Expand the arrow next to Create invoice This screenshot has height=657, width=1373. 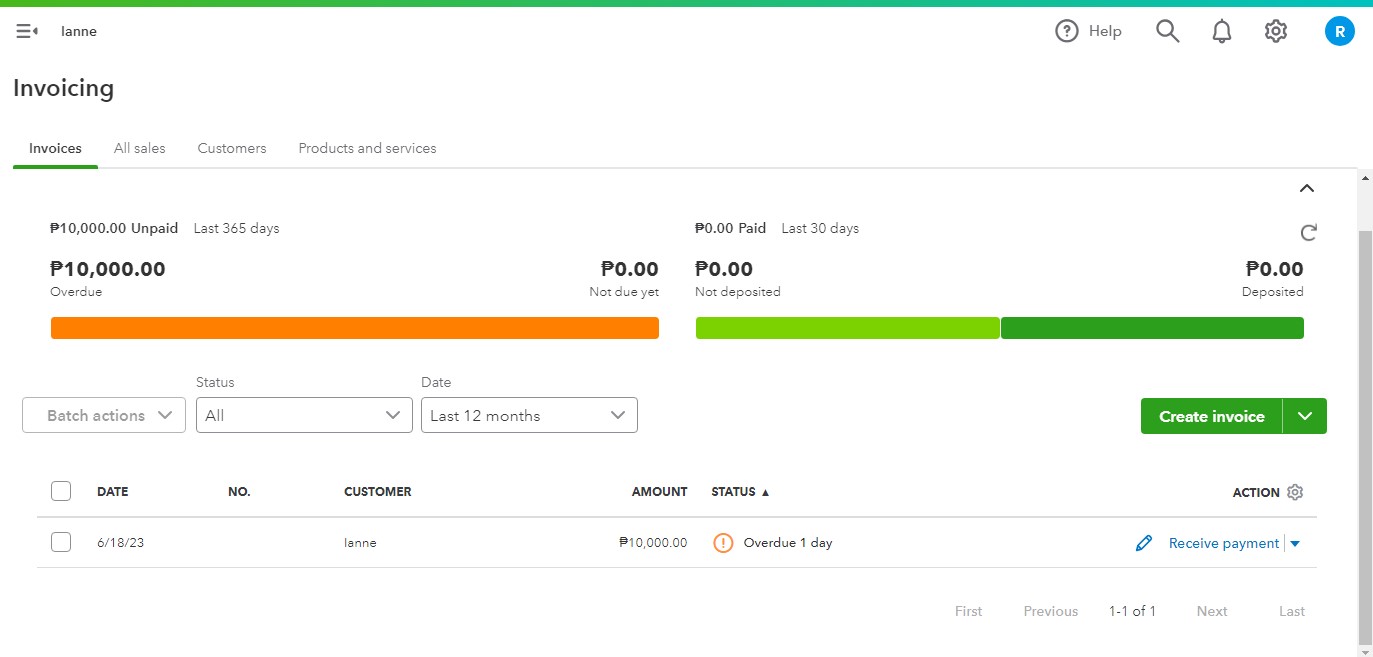coord(1304,416)
